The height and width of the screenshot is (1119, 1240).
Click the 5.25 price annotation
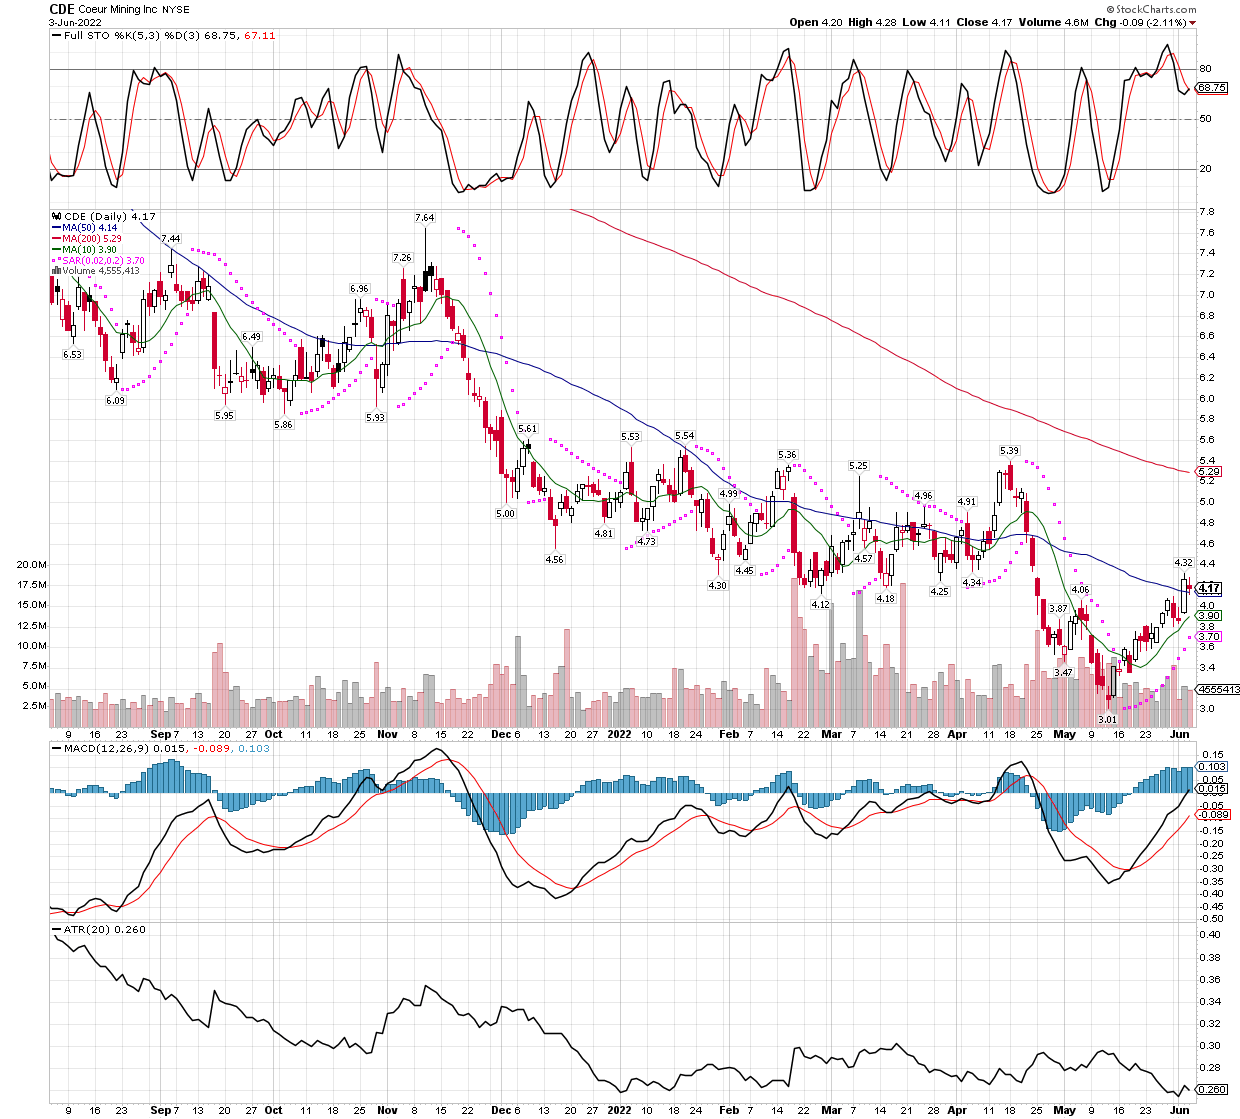(858, 465)
